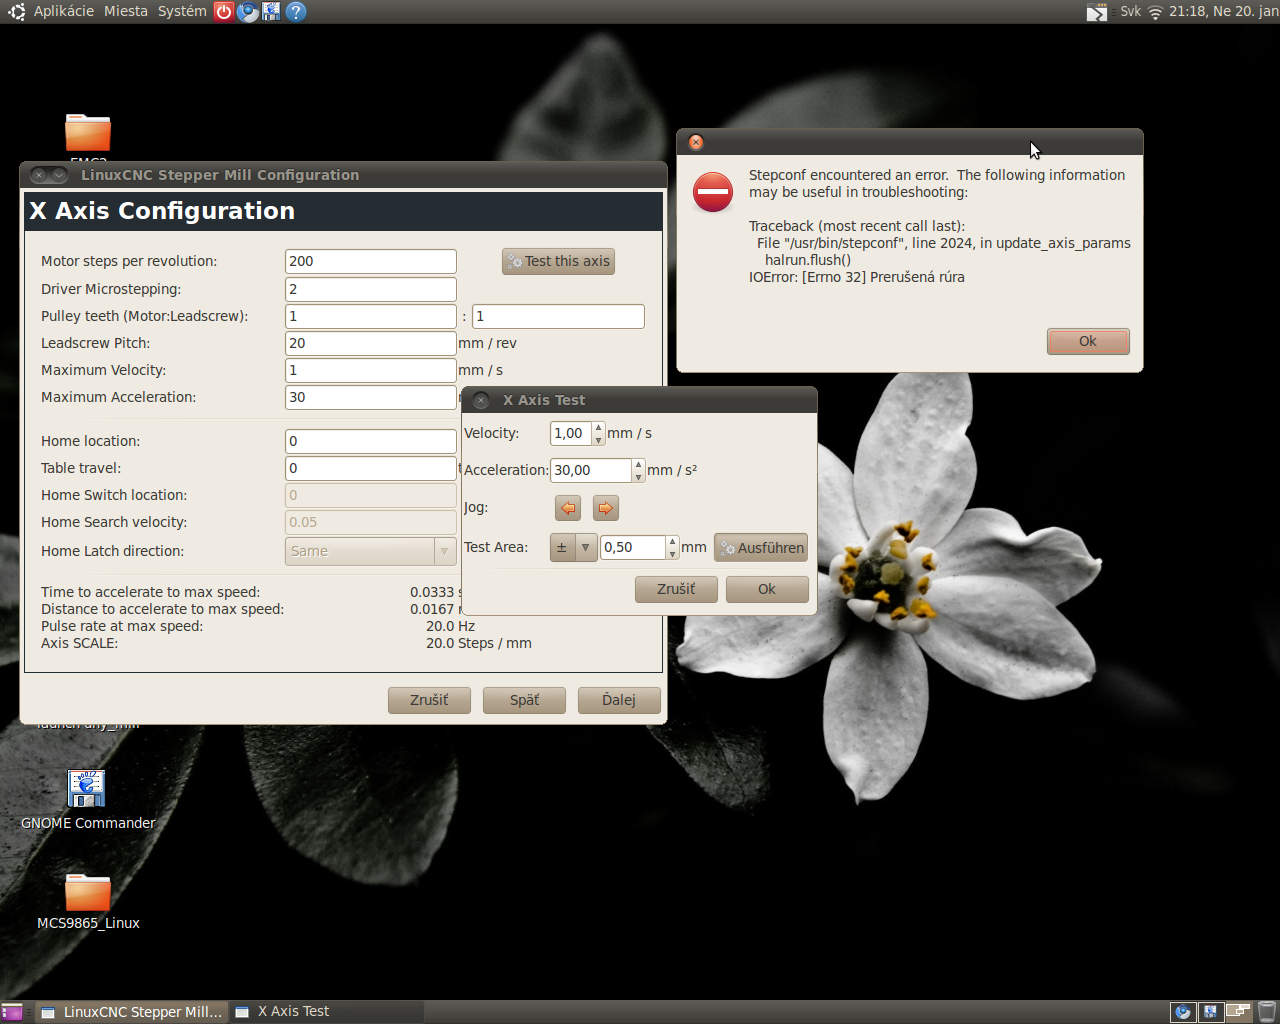Image resolution: width=1280 pixels, height=1024 pixels.
Task: Click the red shutdown icon in the top panel
Action: [x=224, y=12]
